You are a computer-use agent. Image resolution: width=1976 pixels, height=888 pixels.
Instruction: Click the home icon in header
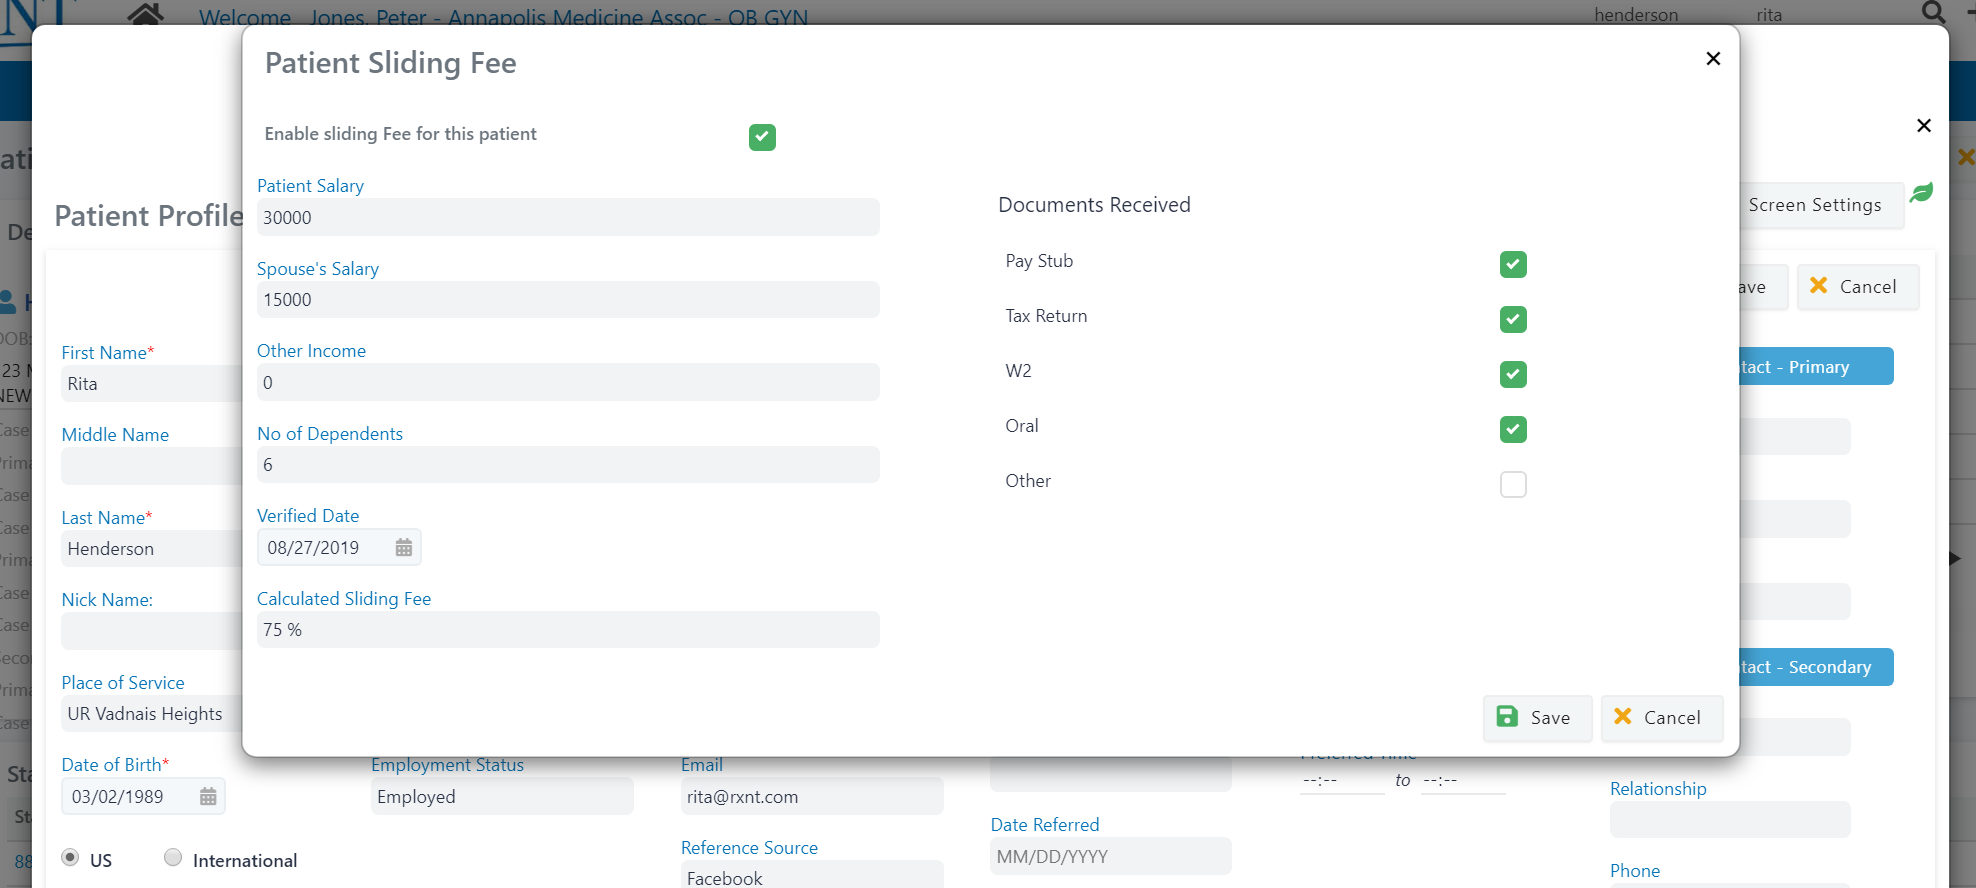[146, 14]
